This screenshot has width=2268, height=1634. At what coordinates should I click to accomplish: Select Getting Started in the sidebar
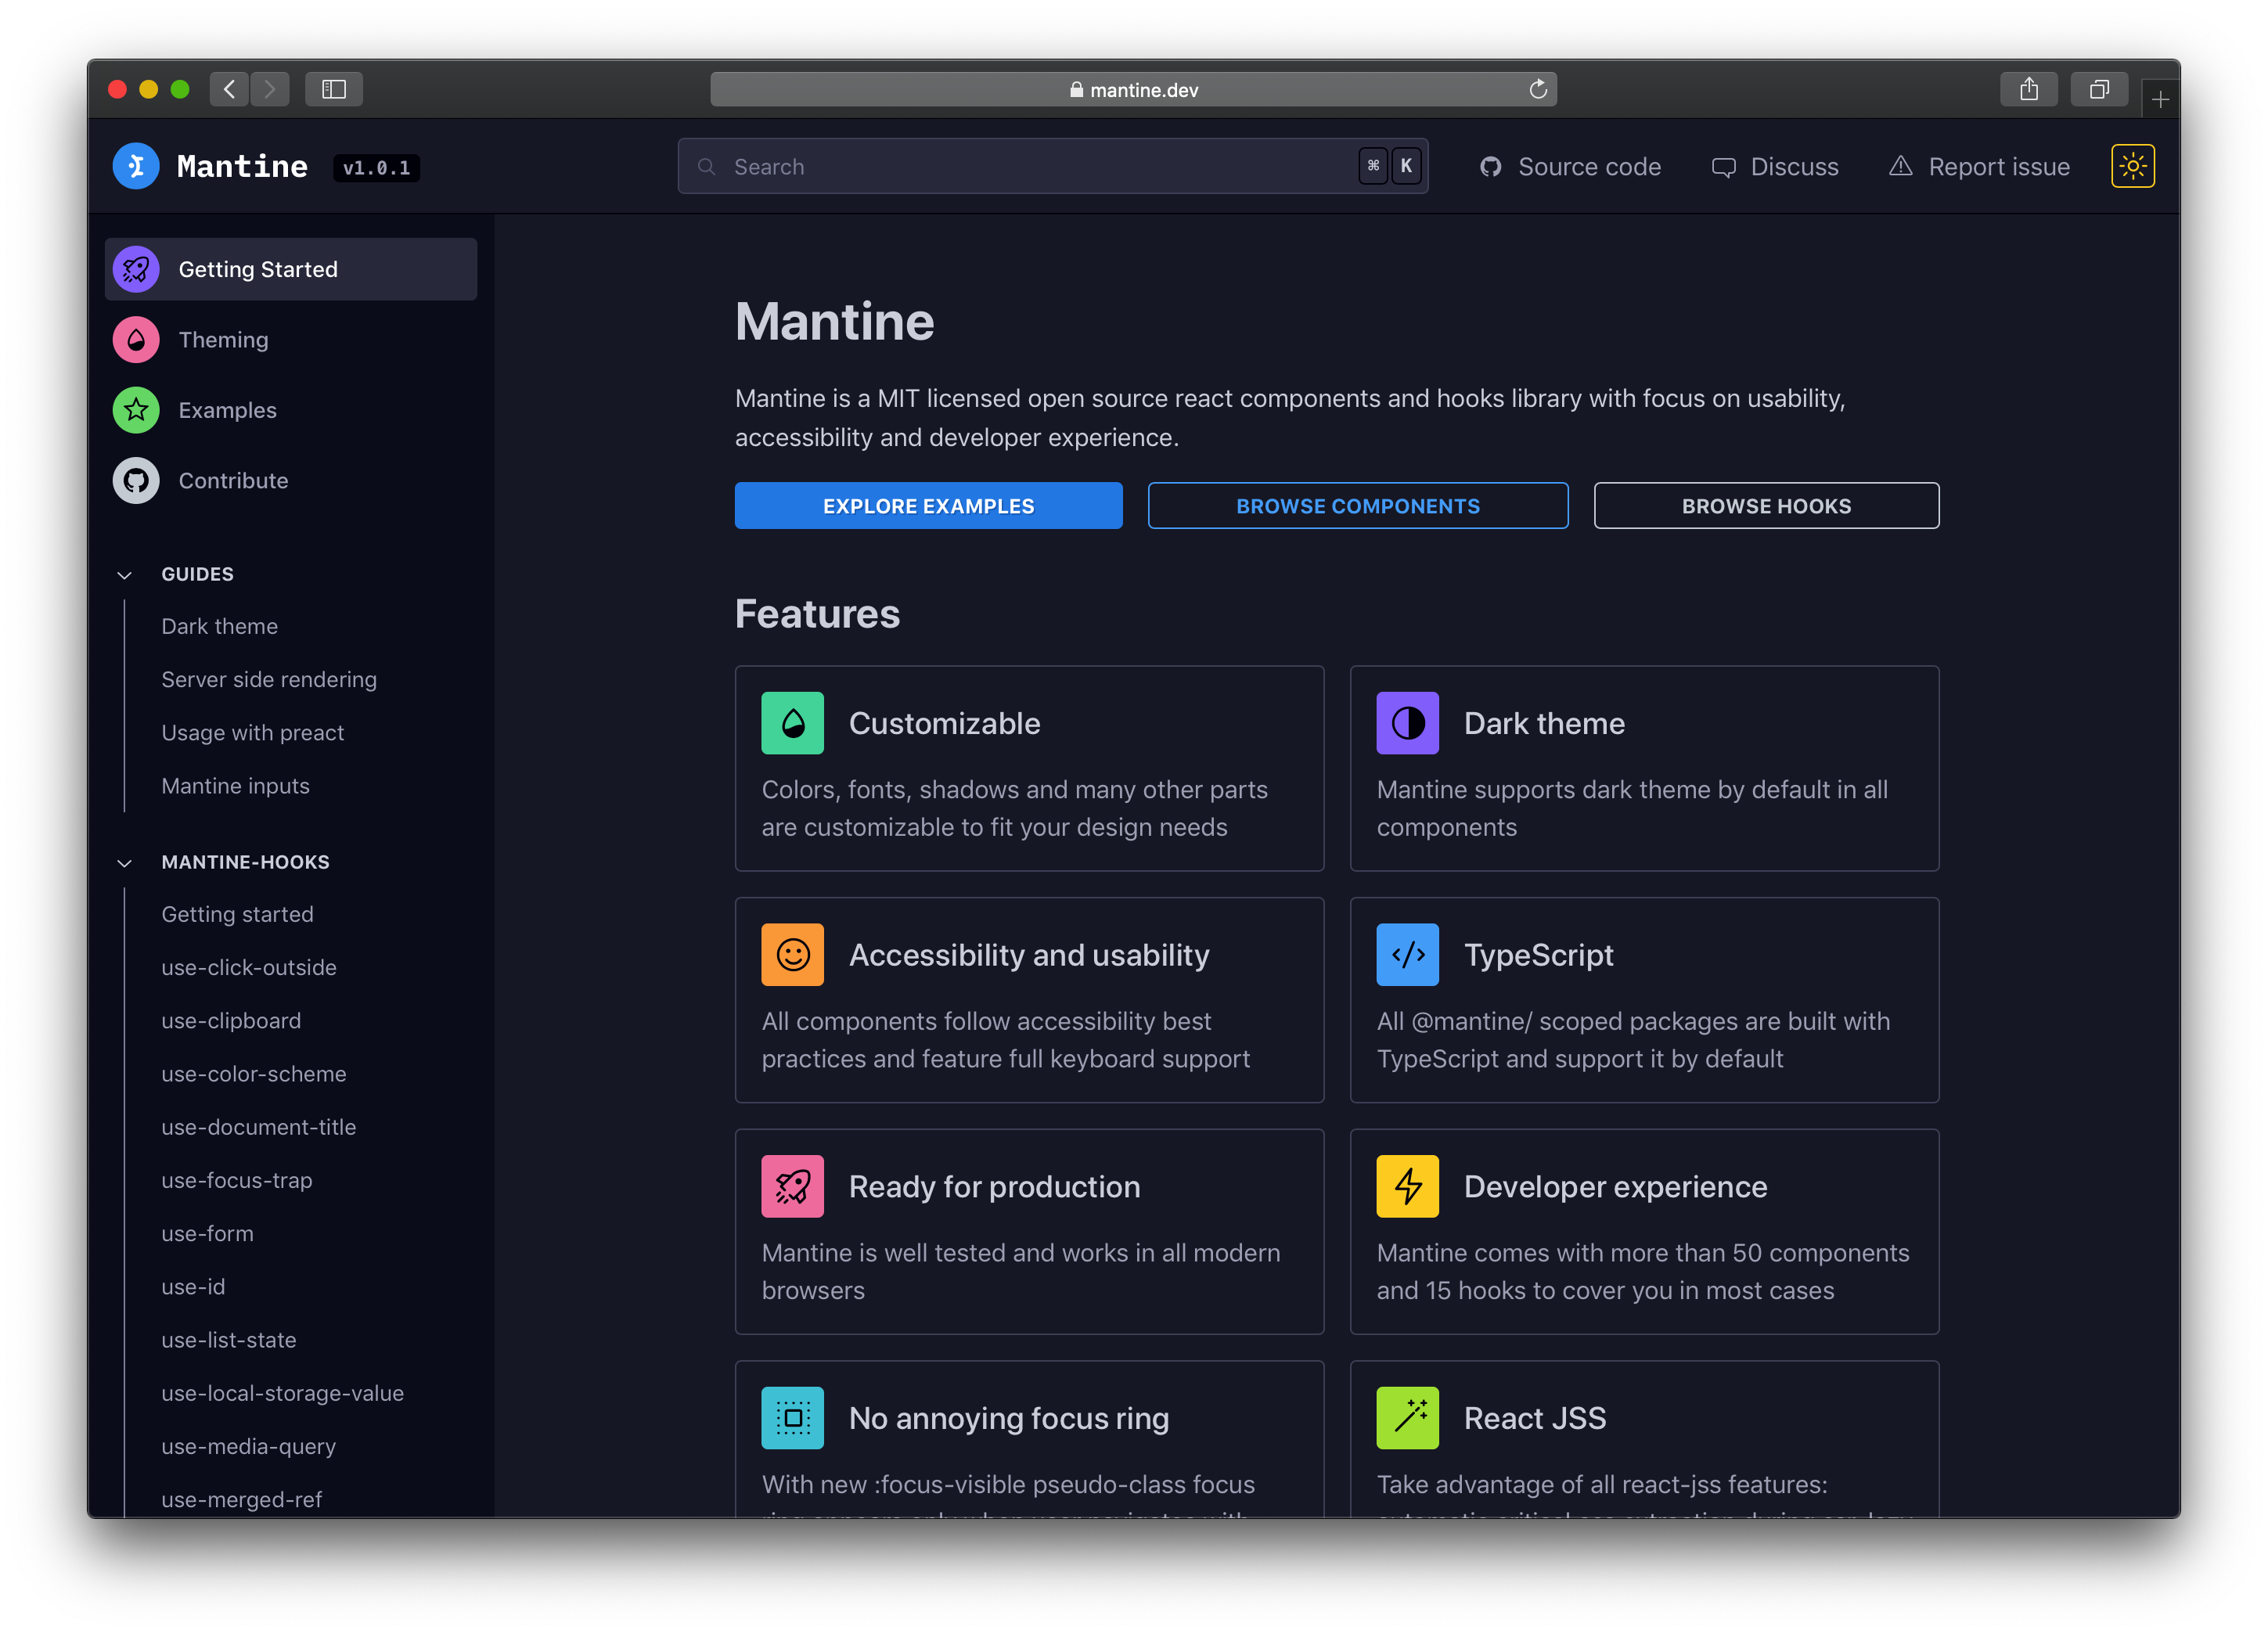click(291, 269)
